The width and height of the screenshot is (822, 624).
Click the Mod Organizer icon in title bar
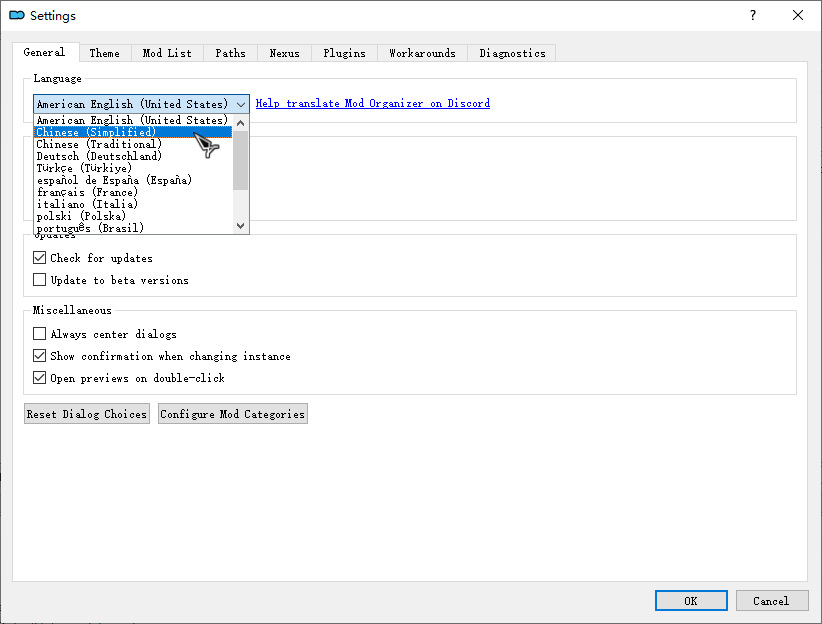[17, 15]
